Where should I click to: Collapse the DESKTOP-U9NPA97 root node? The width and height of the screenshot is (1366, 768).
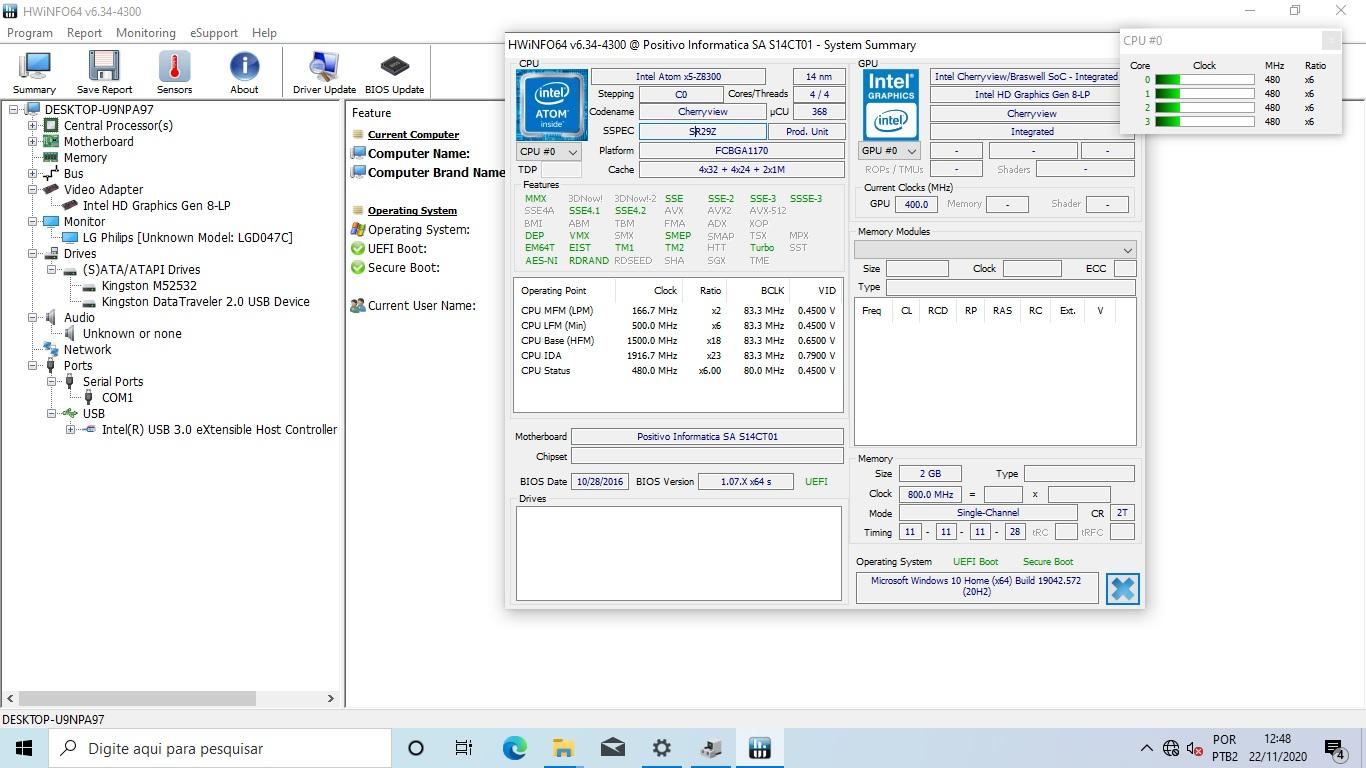[x=14, y=109]
